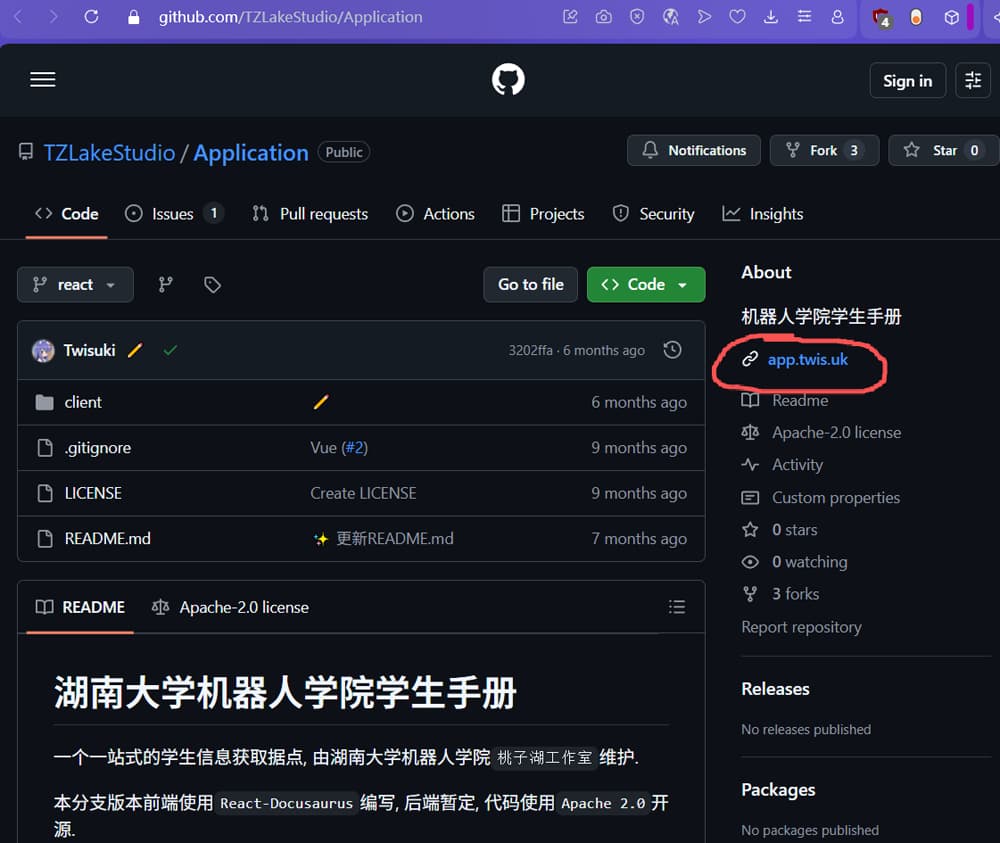
Task: Open the Activity link
Action: click(797, 465)
